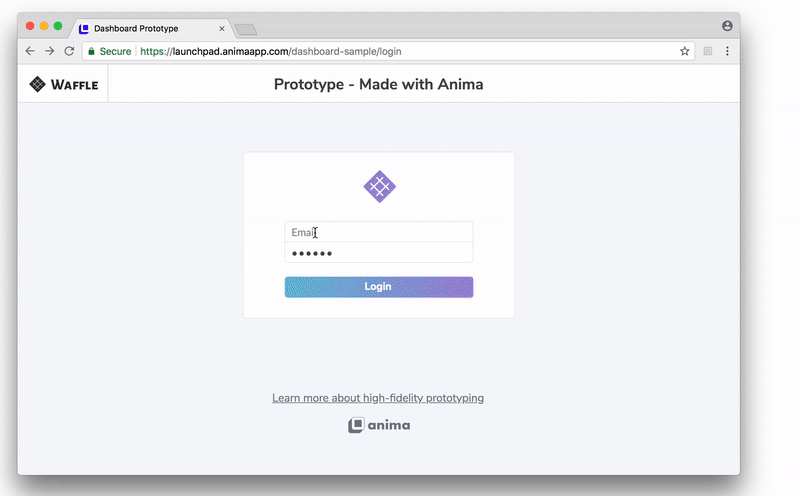Screen dimensions: 800x496
Task: Open the Chrome profile icon
Action: 727,26
